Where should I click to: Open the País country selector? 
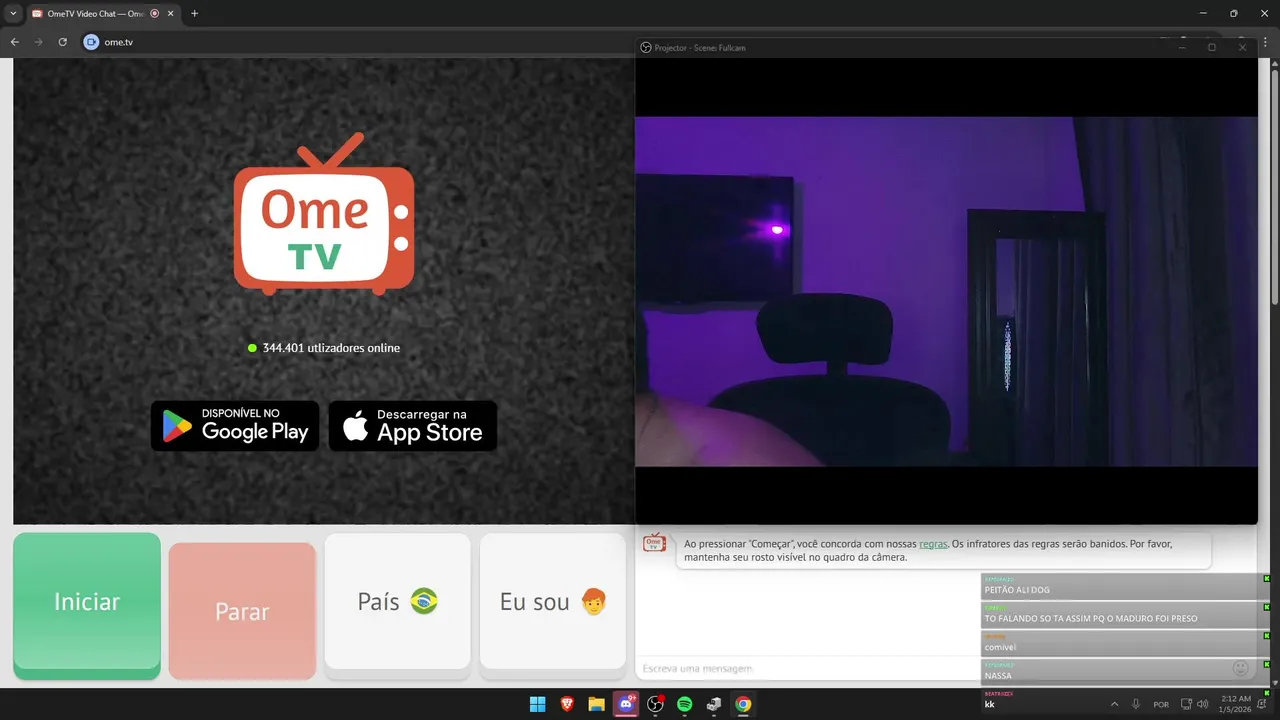point(397,601)
